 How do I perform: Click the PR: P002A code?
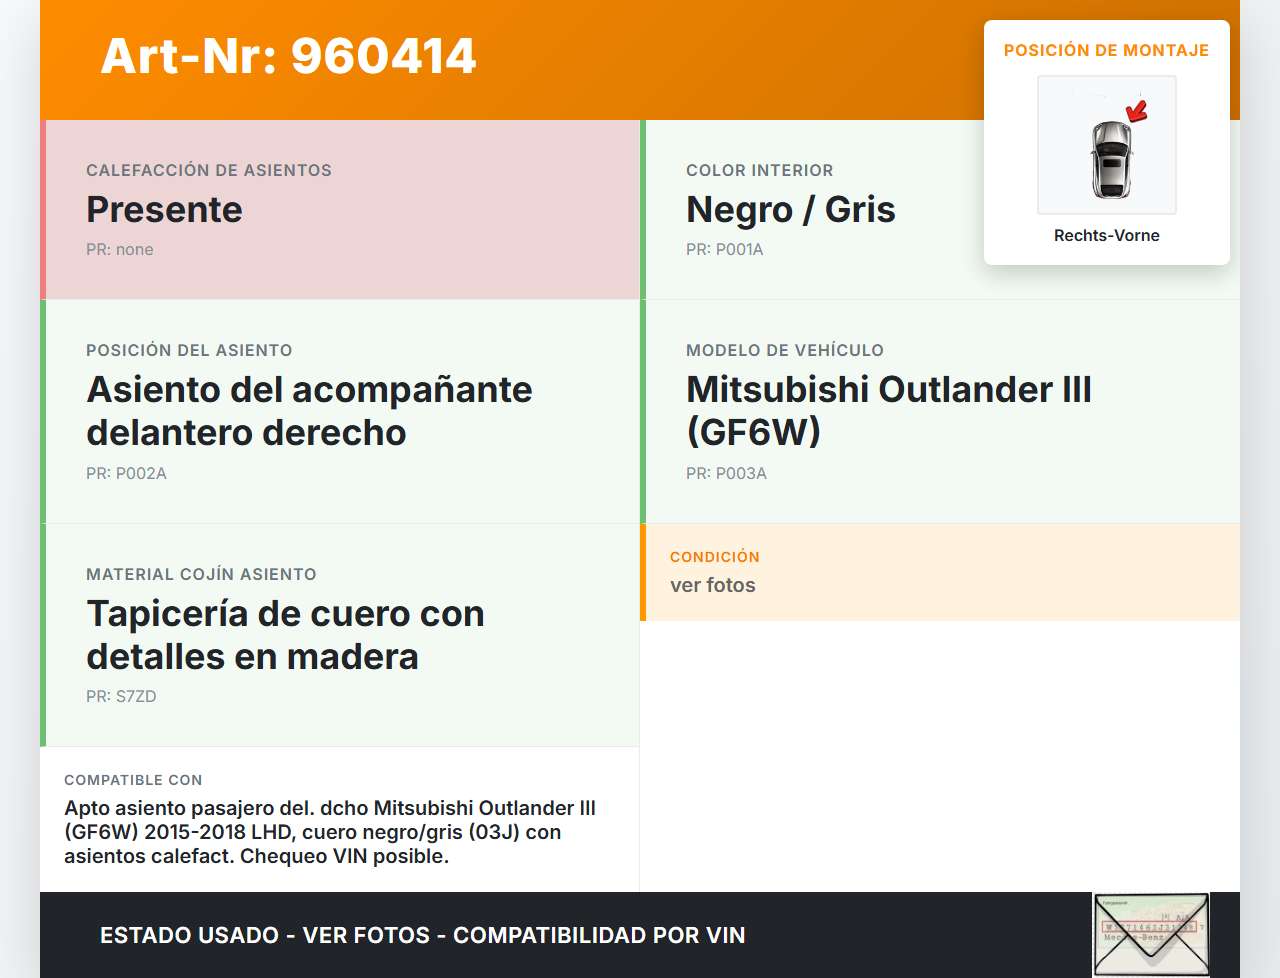[126, 473]
